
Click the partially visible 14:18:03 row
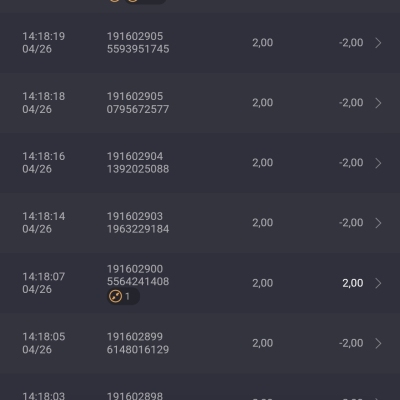tap(200, 387)
